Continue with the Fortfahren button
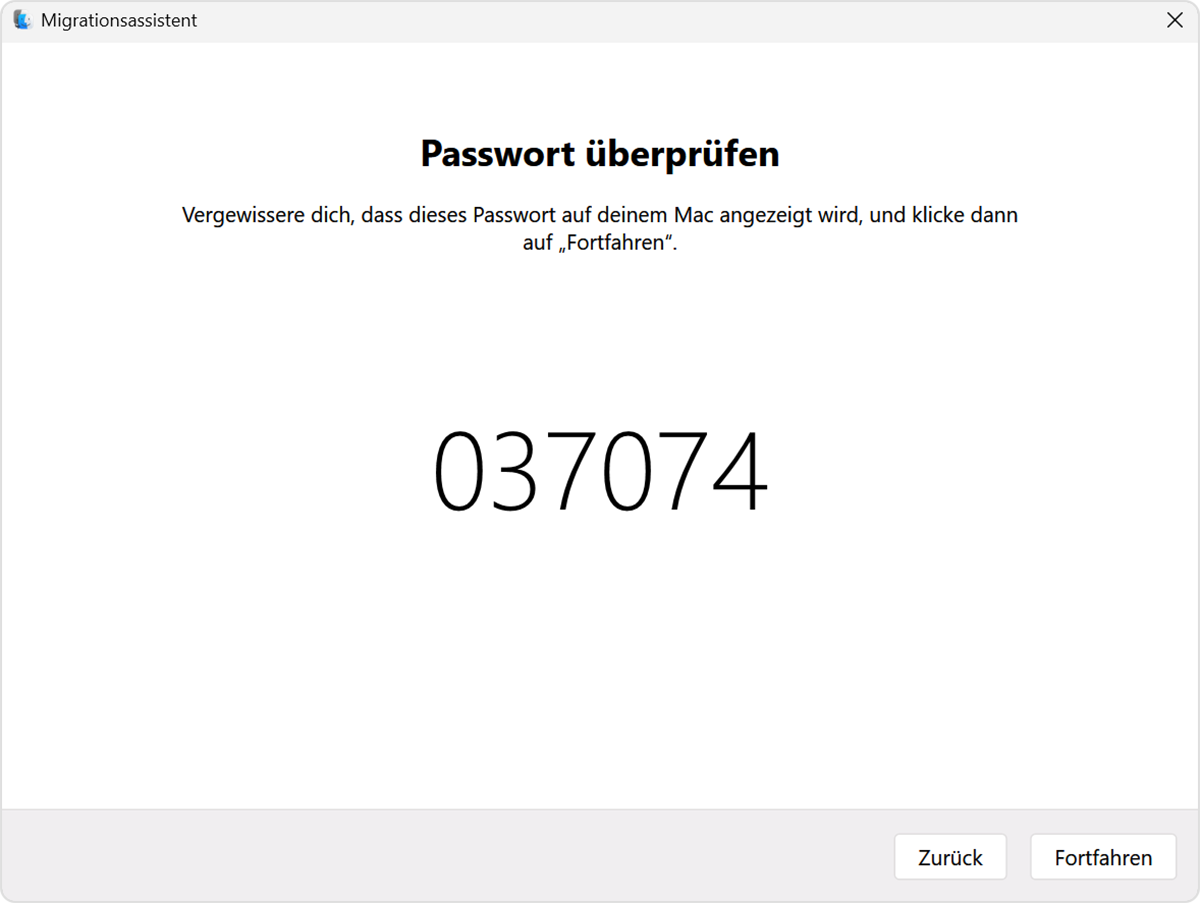1200x904 pixels. (x=1103, y=857)
